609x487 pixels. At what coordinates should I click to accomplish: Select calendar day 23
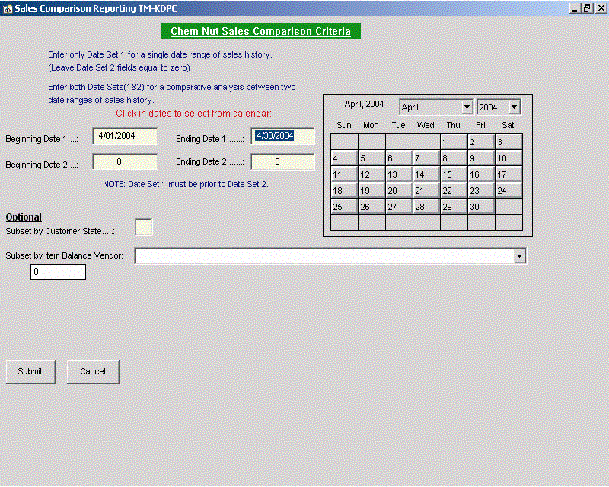[x=481, y=190]
